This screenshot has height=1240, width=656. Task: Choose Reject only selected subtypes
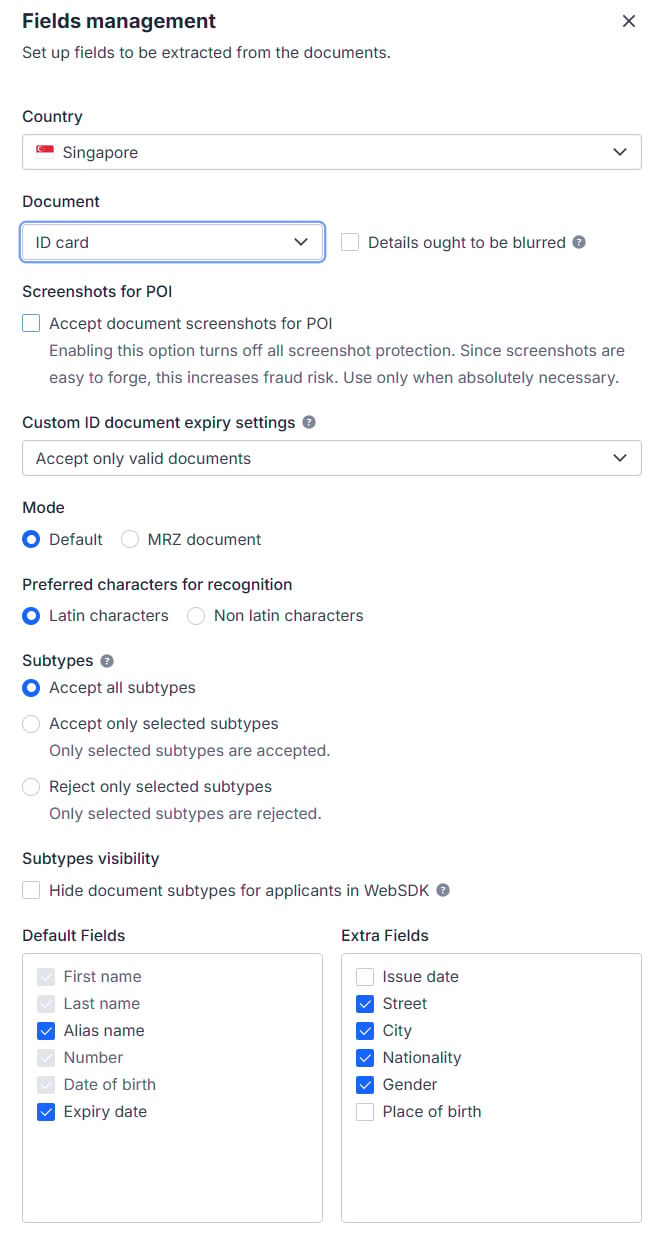point(31,786)
